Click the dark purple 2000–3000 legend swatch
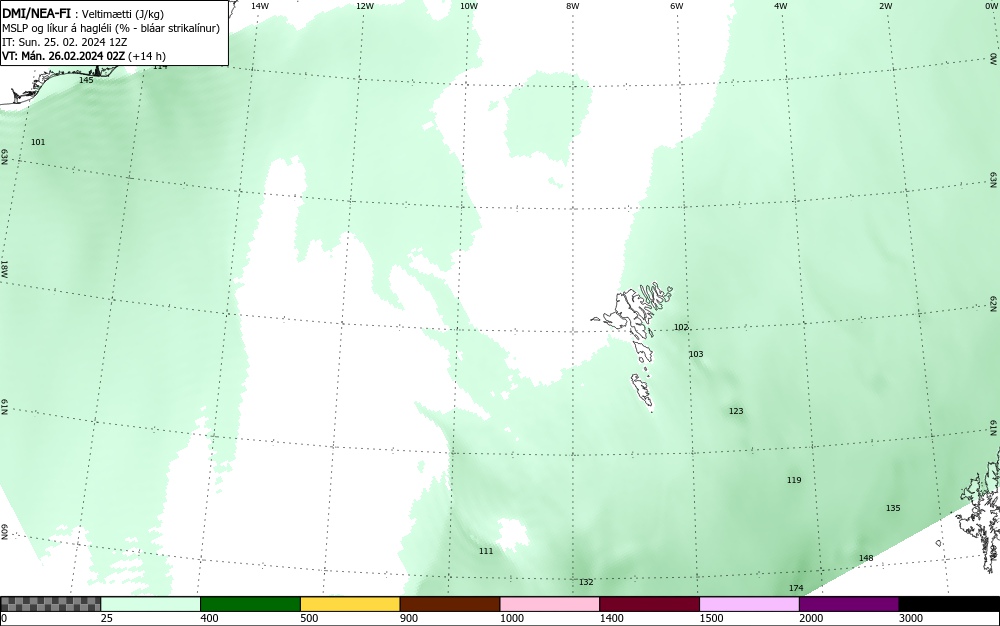The width and height of the screenshot is (1000, 626). click(849, 604)
